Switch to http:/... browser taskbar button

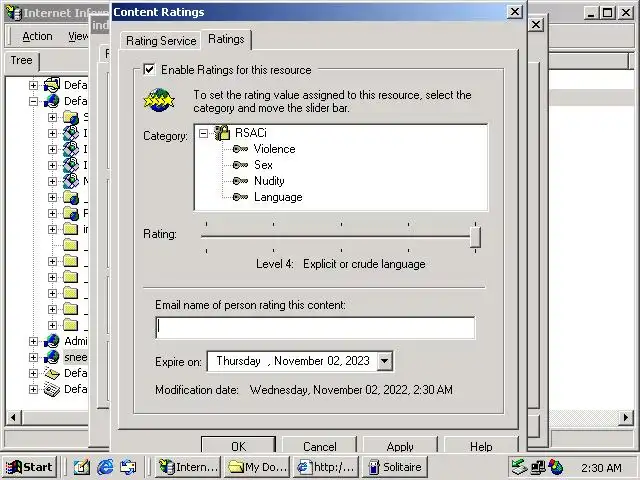point(326,467)
